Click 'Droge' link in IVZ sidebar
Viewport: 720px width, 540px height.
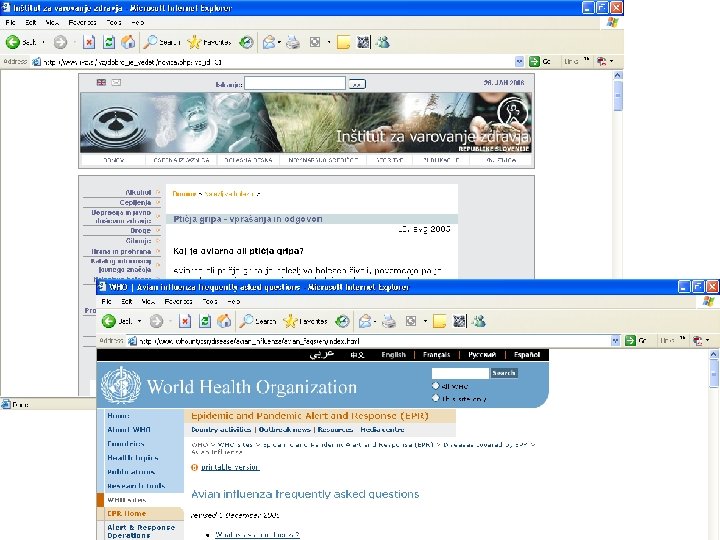pos(141,231)
